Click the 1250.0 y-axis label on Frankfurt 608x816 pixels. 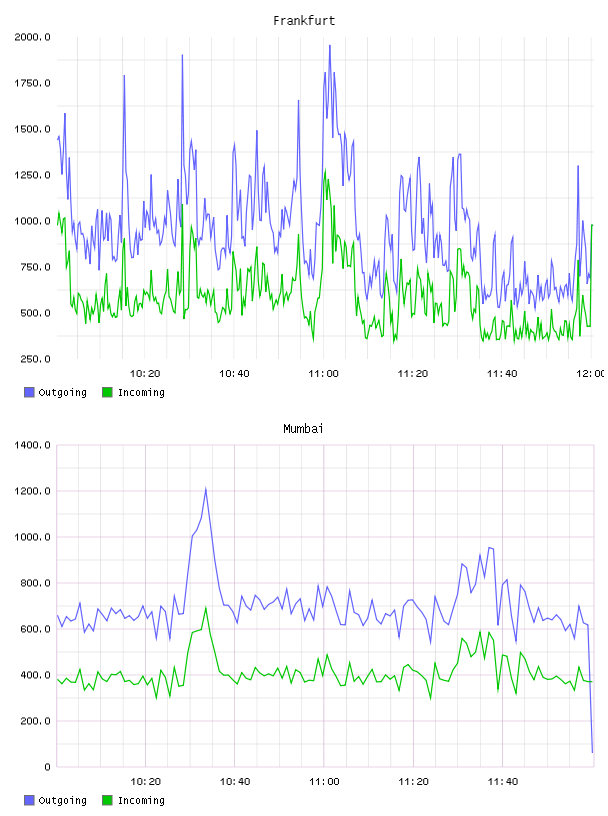coord(32,175)
